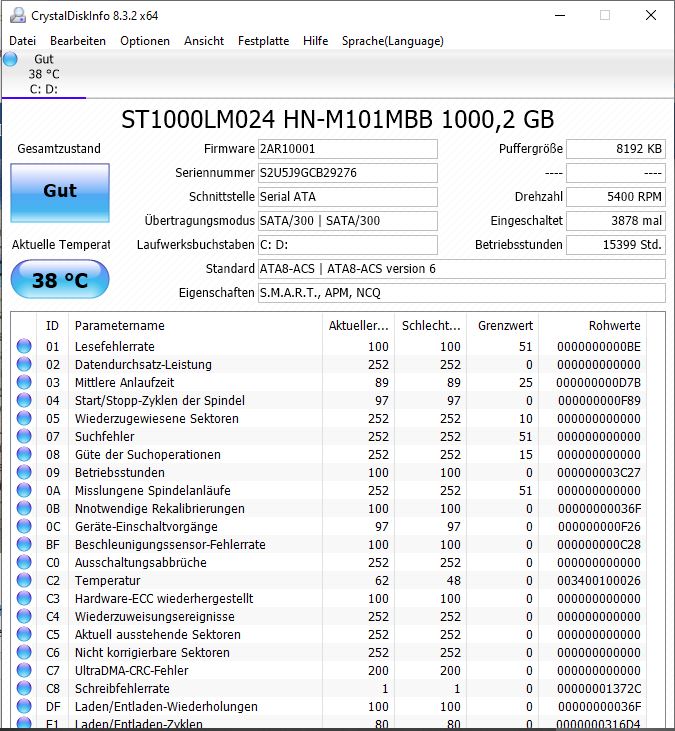Open the Ansicht menu
Screen dimensions: 675x731
pyautogui.click(x=204, y=41)
